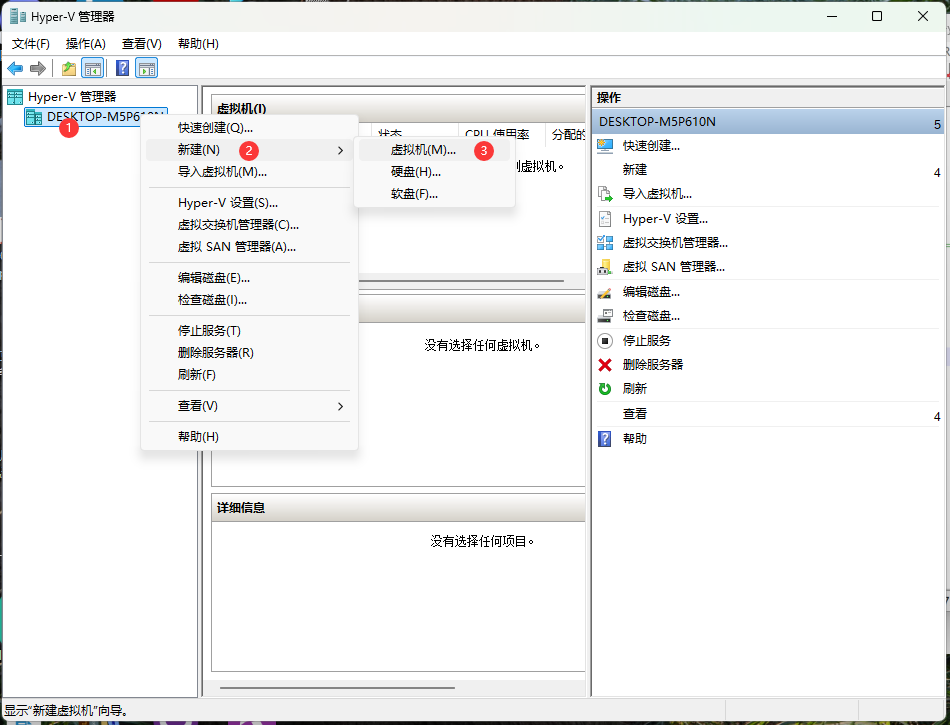Collapse the DESKTOP-M5P610N actions section header
This screenshot has height=725, width=950.
point(768,122)
